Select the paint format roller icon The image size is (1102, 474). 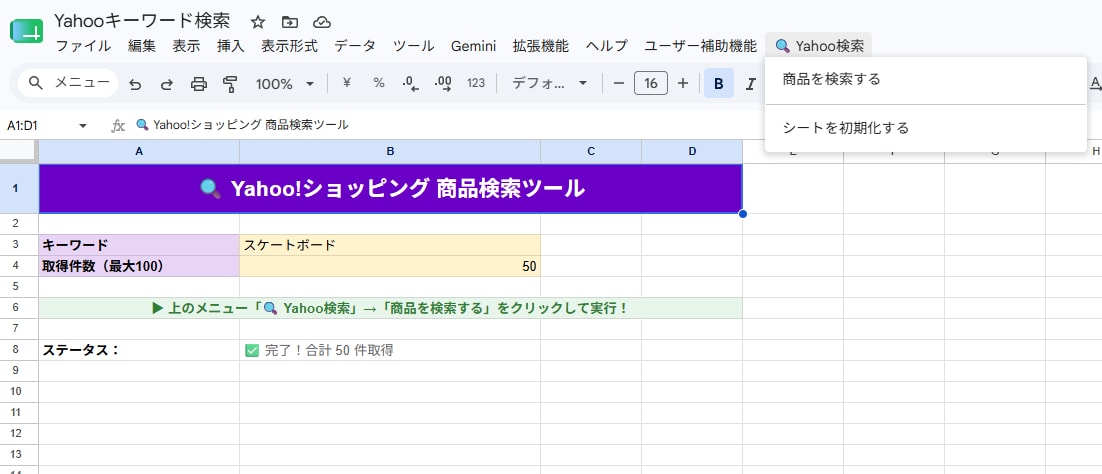230,84
